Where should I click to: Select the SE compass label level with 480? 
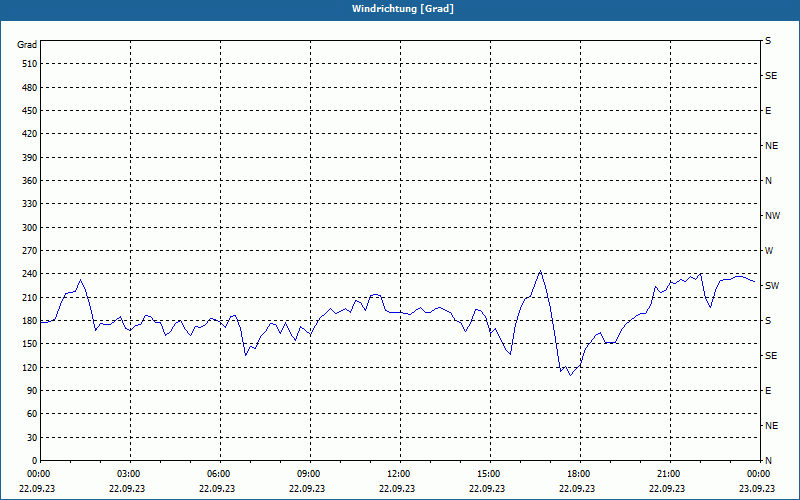771,76
